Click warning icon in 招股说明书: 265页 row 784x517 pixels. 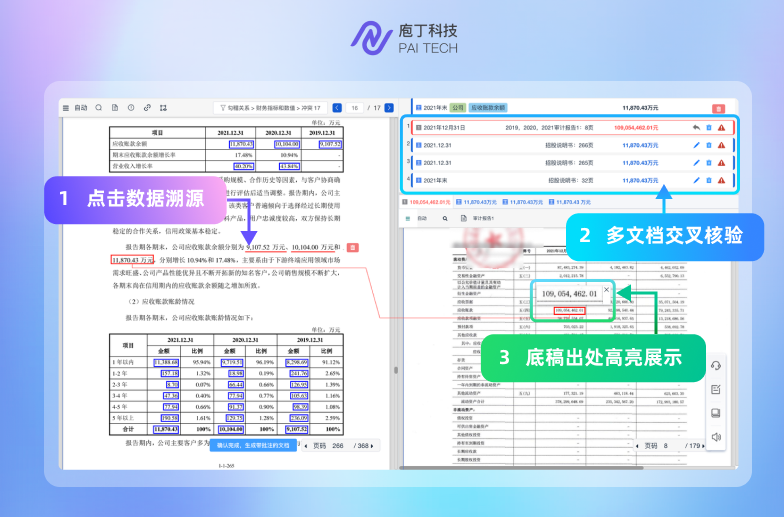[722, 162]
